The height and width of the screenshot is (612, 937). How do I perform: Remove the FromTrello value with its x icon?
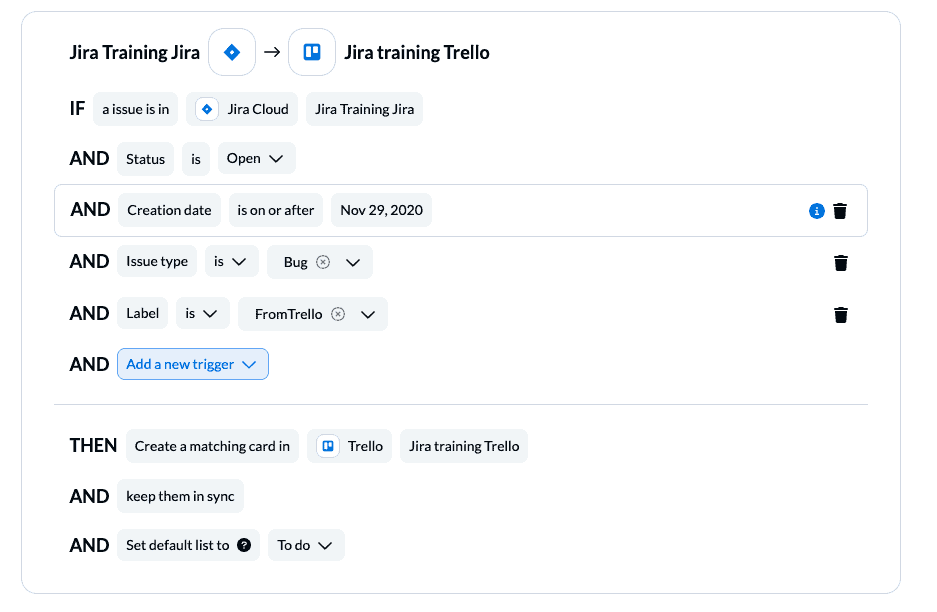click(338, 314)
